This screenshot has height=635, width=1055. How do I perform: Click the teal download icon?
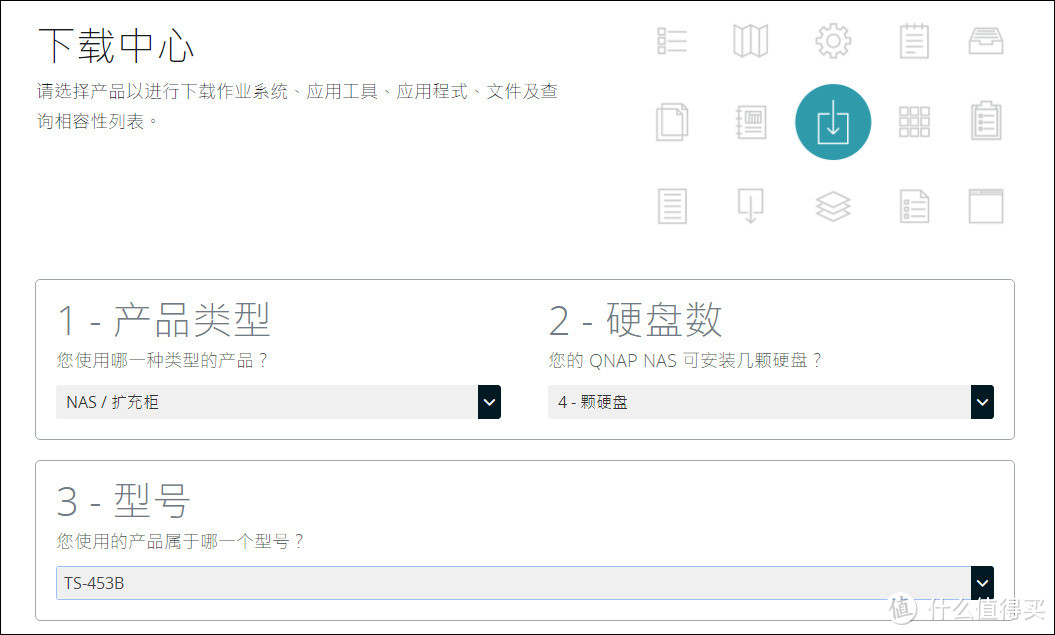pyautogui.click(x=833, y=122)
